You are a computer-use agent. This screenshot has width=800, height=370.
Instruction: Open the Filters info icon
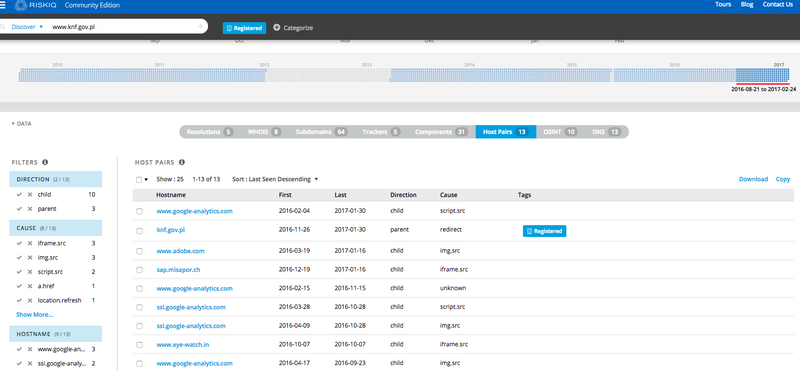pos(45,162)
